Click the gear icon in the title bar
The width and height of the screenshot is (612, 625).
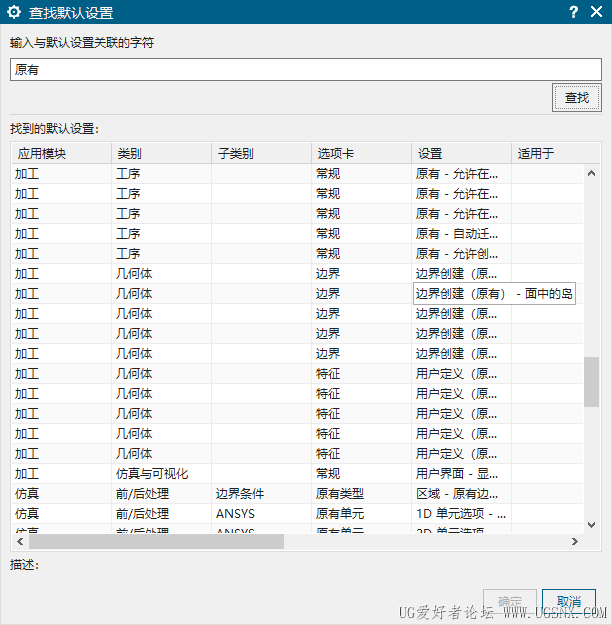[14, 12]
